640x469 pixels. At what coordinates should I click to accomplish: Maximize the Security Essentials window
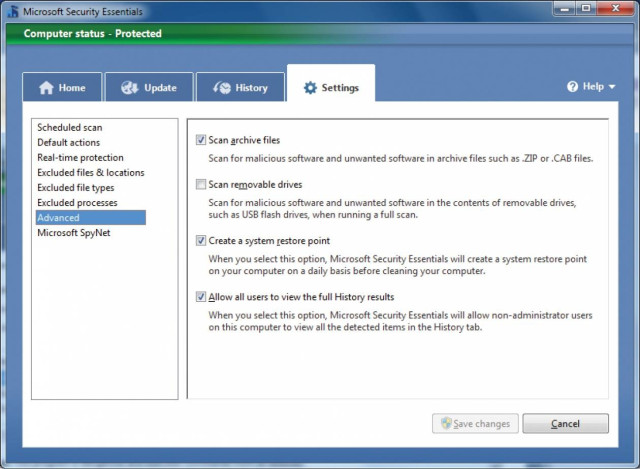(586, 9)
